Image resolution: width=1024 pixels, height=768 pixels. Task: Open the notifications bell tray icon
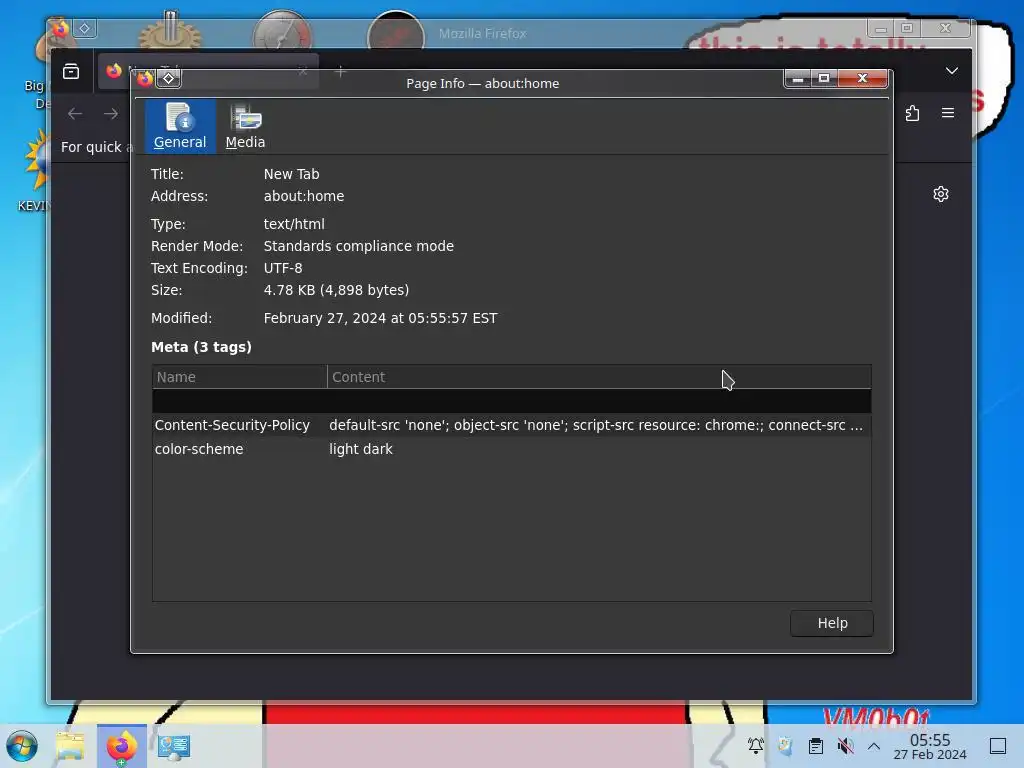click(756, 745)
